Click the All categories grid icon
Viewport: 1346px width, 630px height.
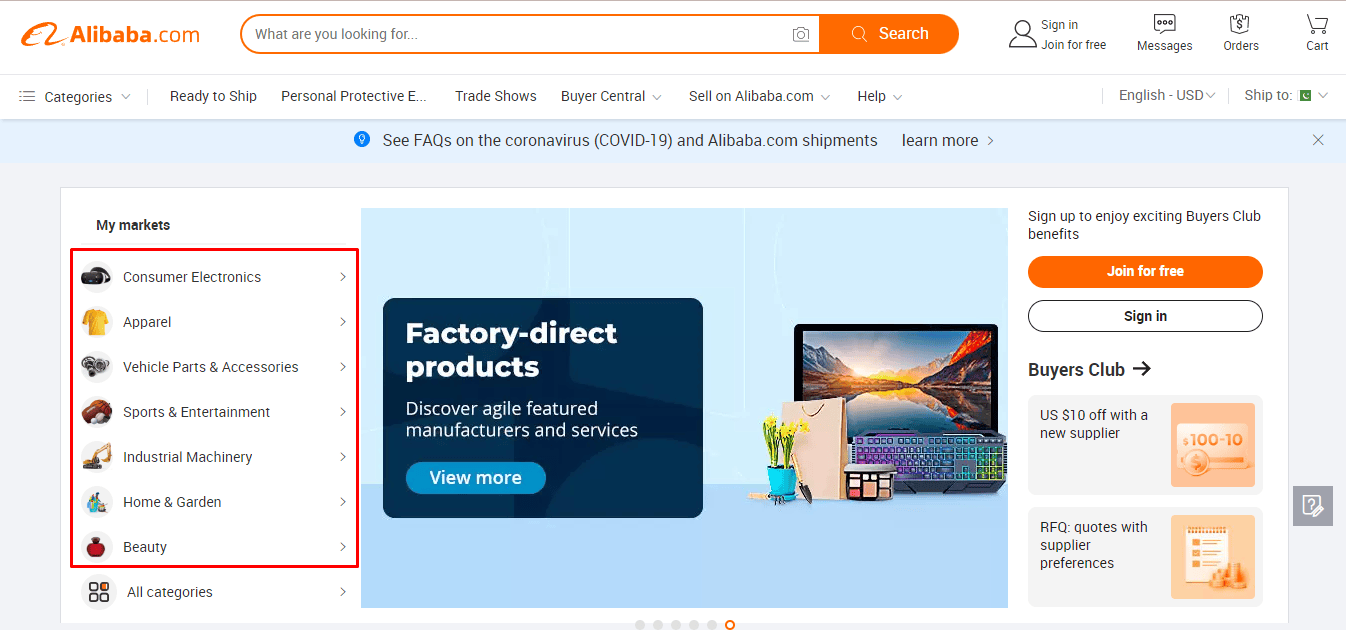pos(99,592)
